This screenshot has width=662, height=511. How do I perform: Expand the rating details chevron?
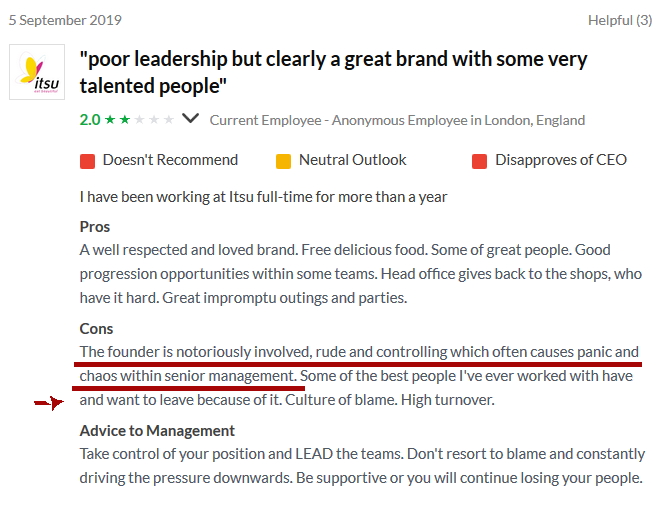click(191, 120)
